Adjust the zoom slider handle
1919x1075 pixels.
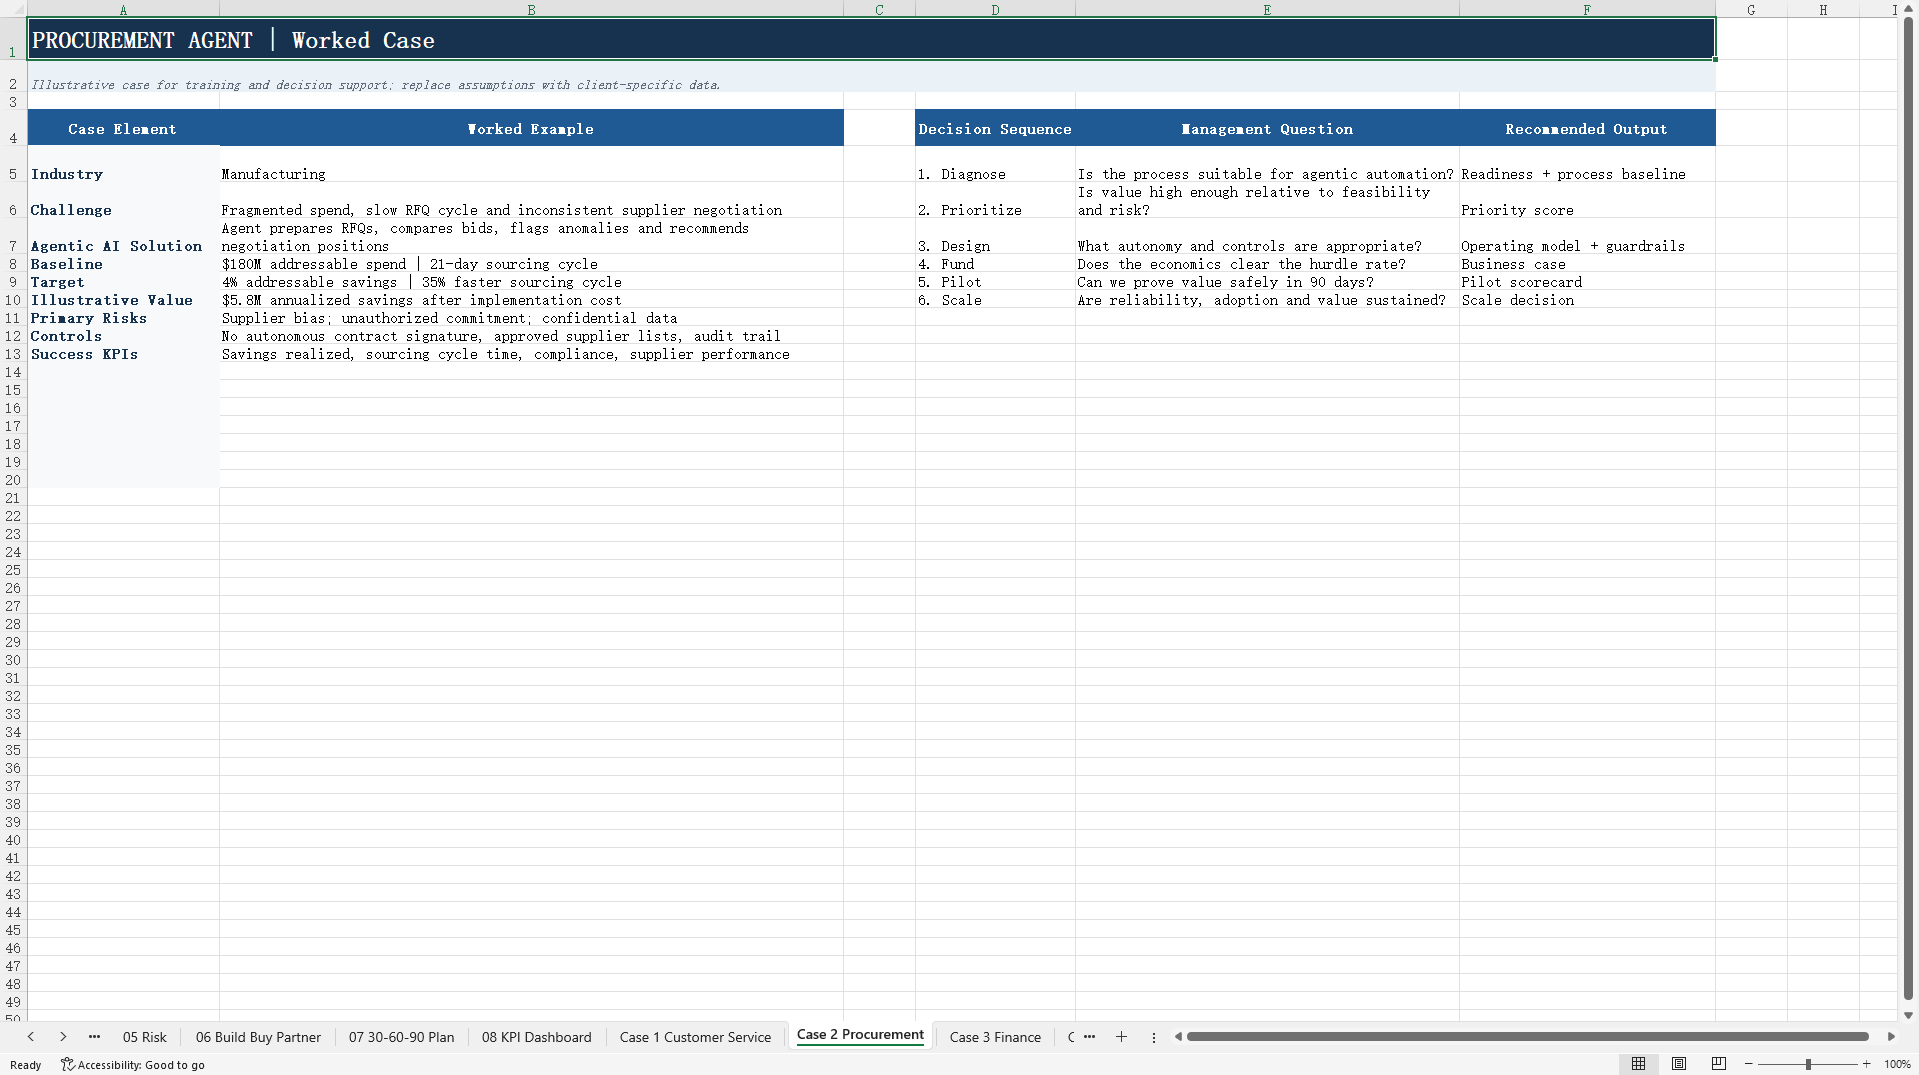[x=1808, y=1064]
